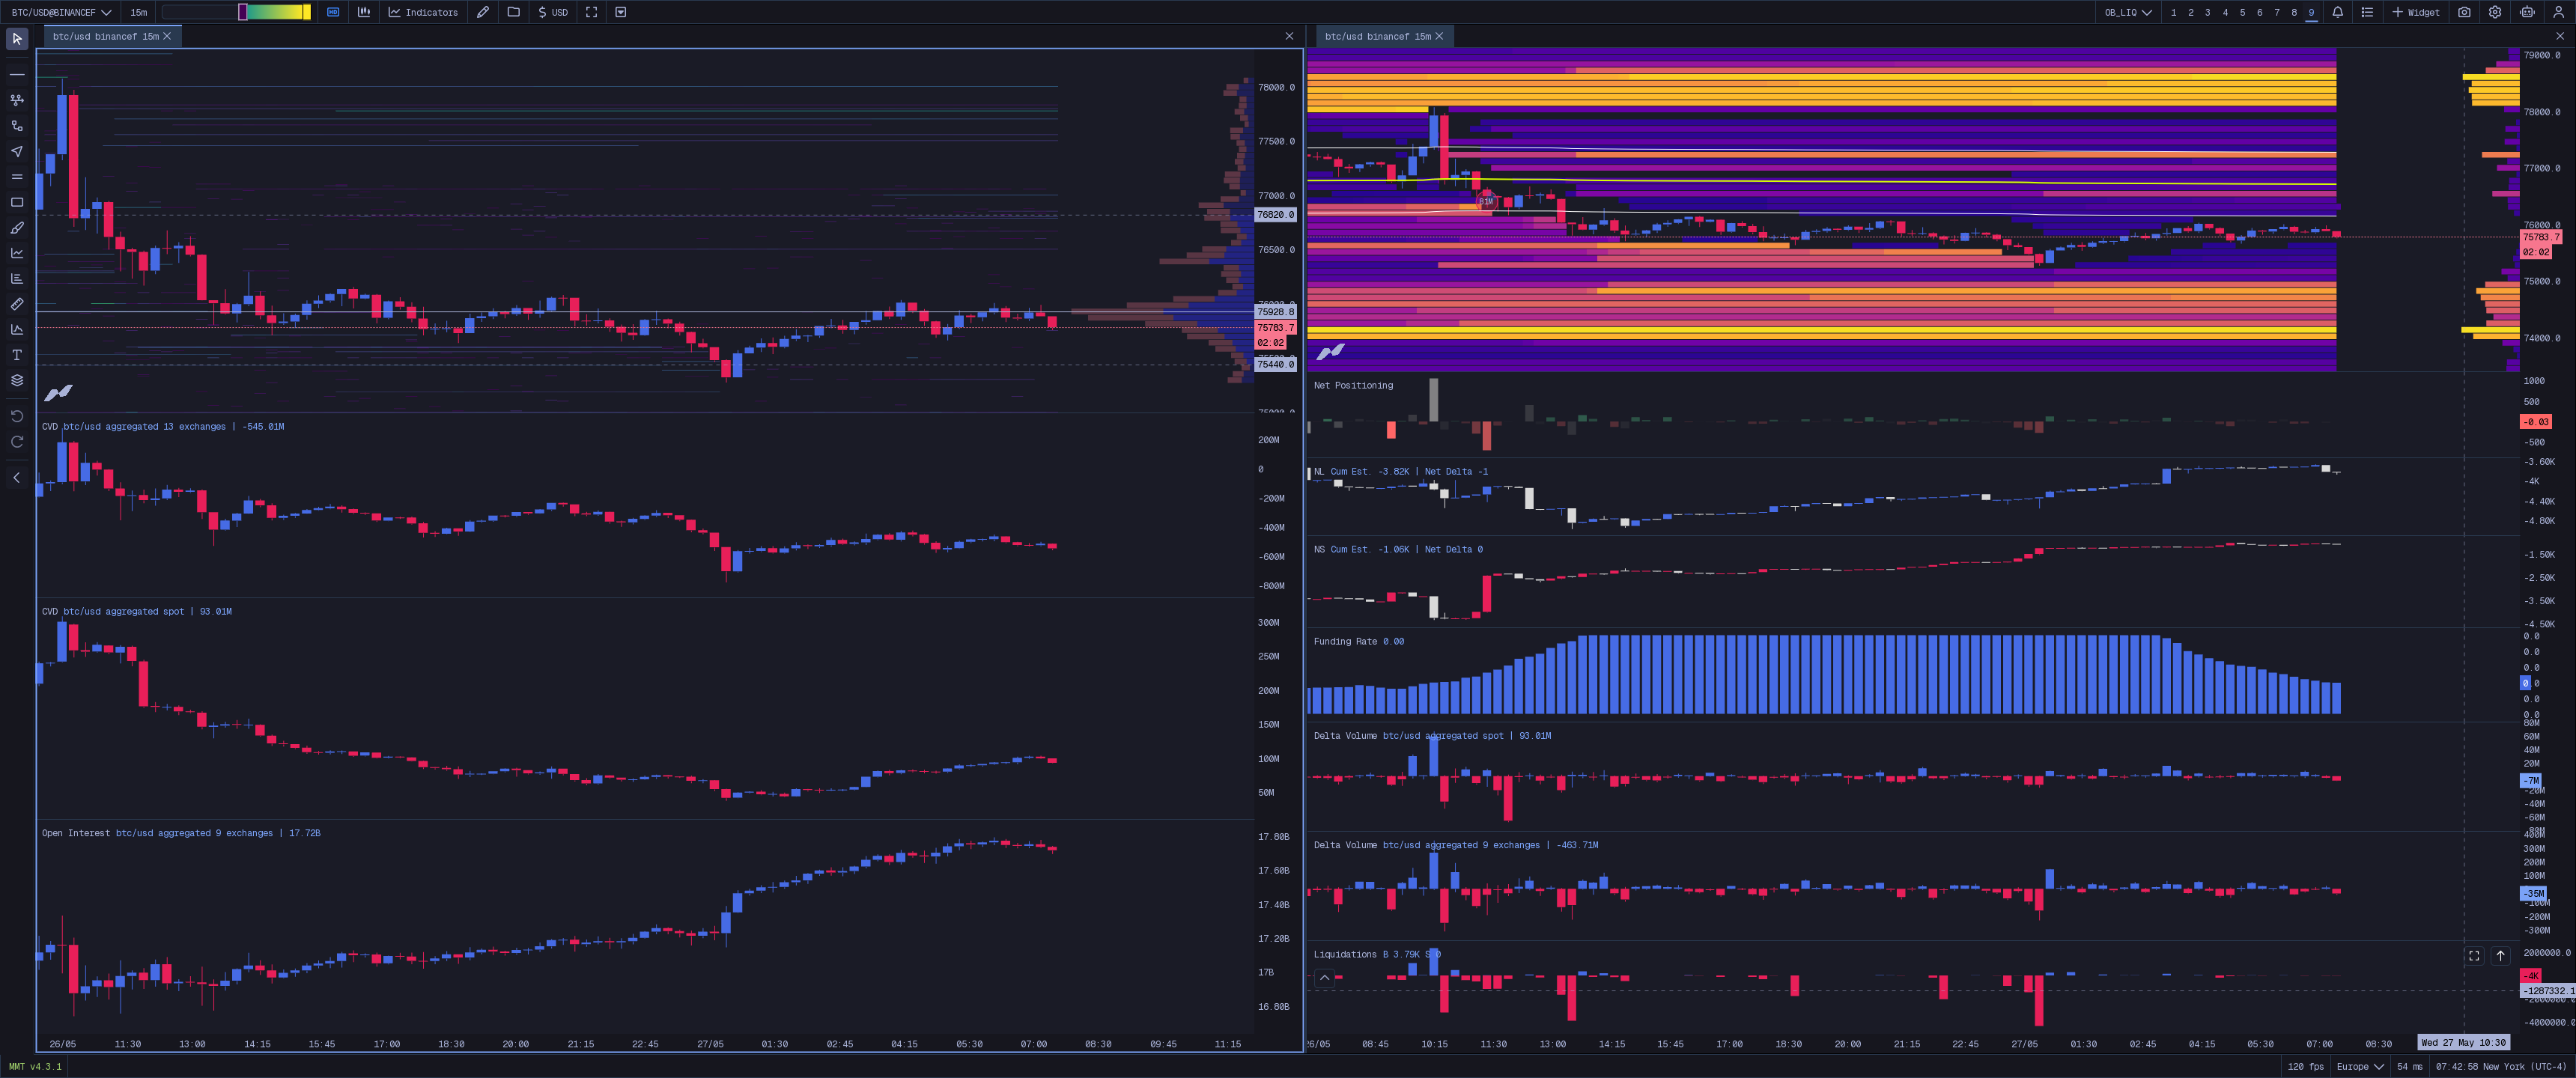Add a new Widget

click(2416, 12)
